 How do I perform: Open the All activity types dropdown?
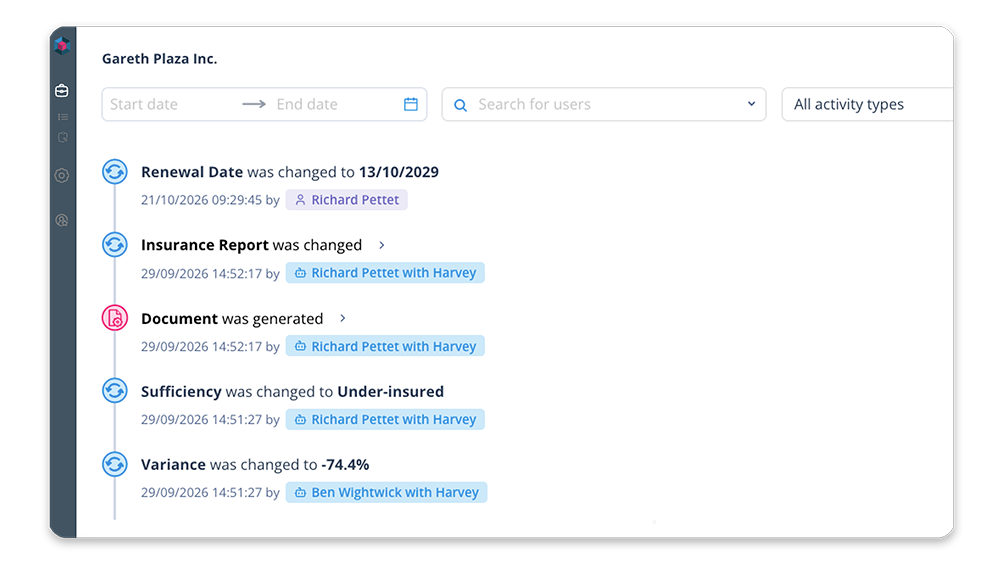point(867,104)
